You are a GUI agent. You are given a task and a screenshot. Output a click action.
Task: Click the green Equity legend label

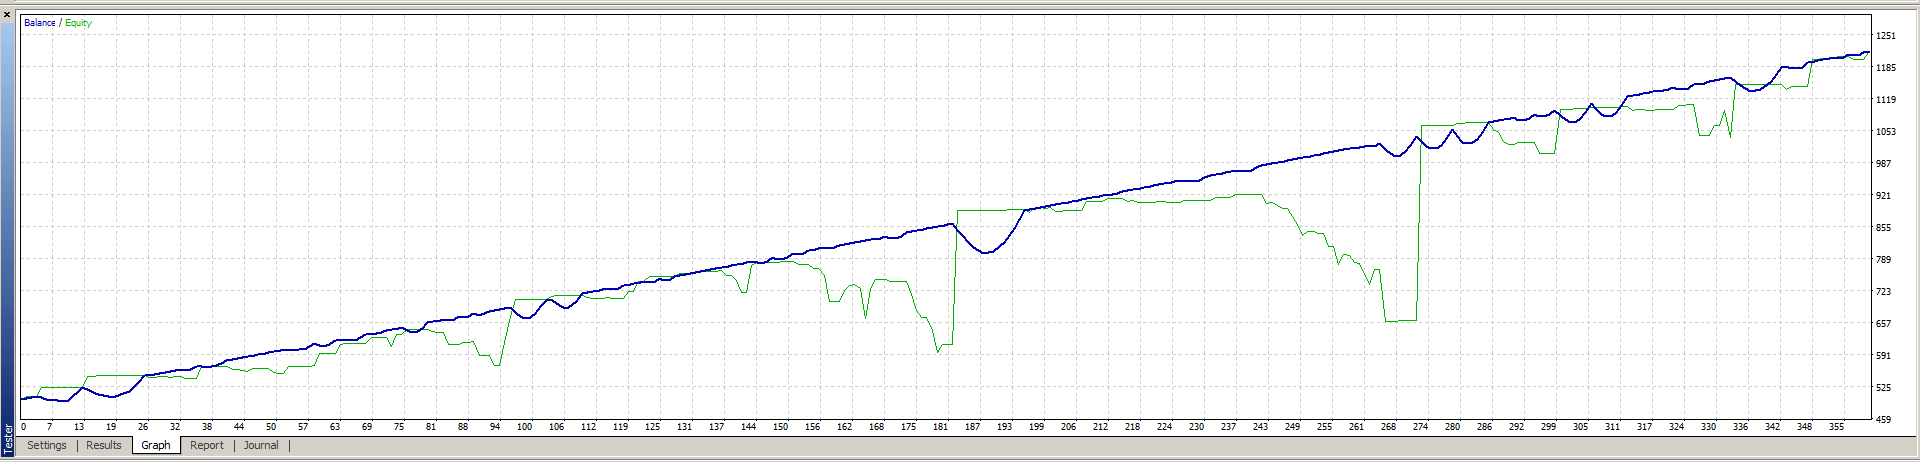[78, 23]
